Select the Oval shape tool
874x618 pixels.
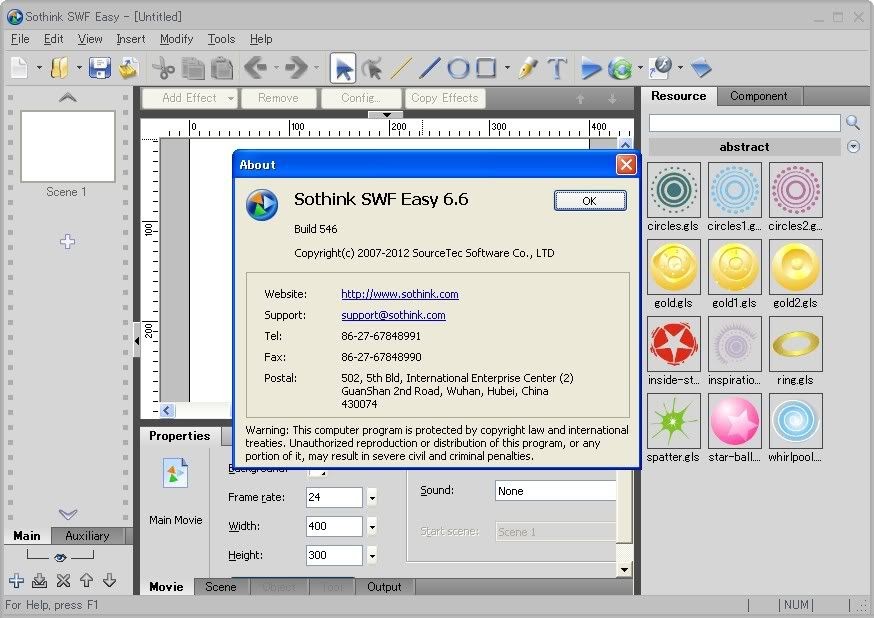(x=458, y=68)
